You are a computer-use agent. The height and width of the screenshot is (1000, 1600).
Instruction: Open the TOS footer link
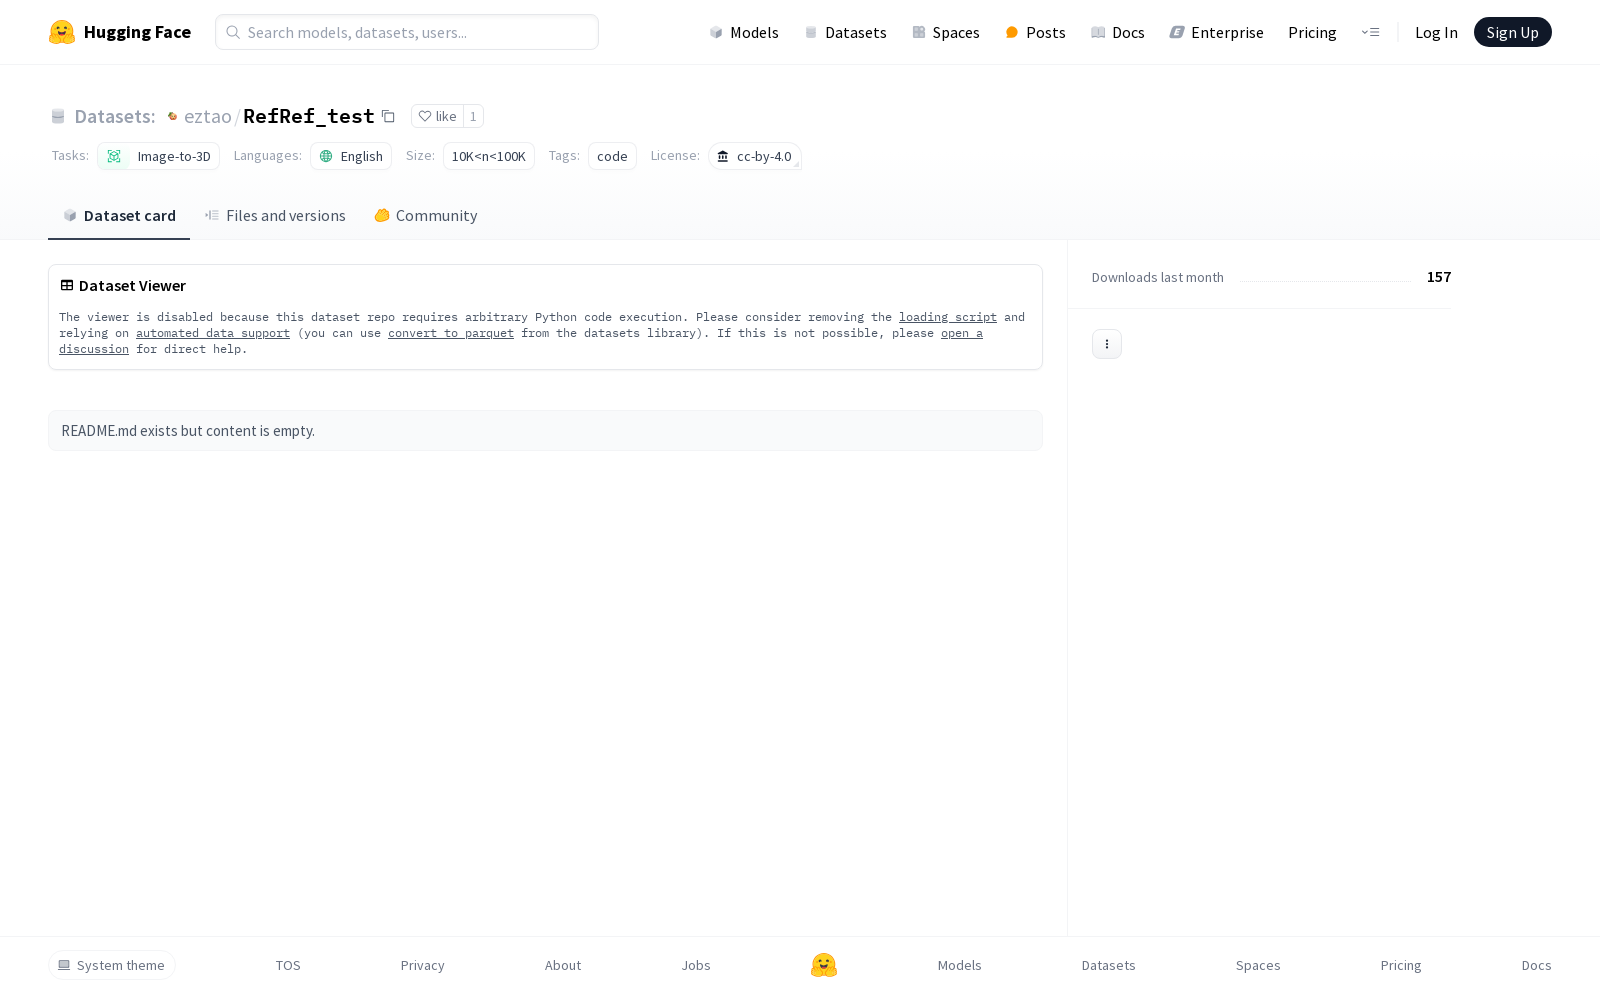click(x=288, y=965)
